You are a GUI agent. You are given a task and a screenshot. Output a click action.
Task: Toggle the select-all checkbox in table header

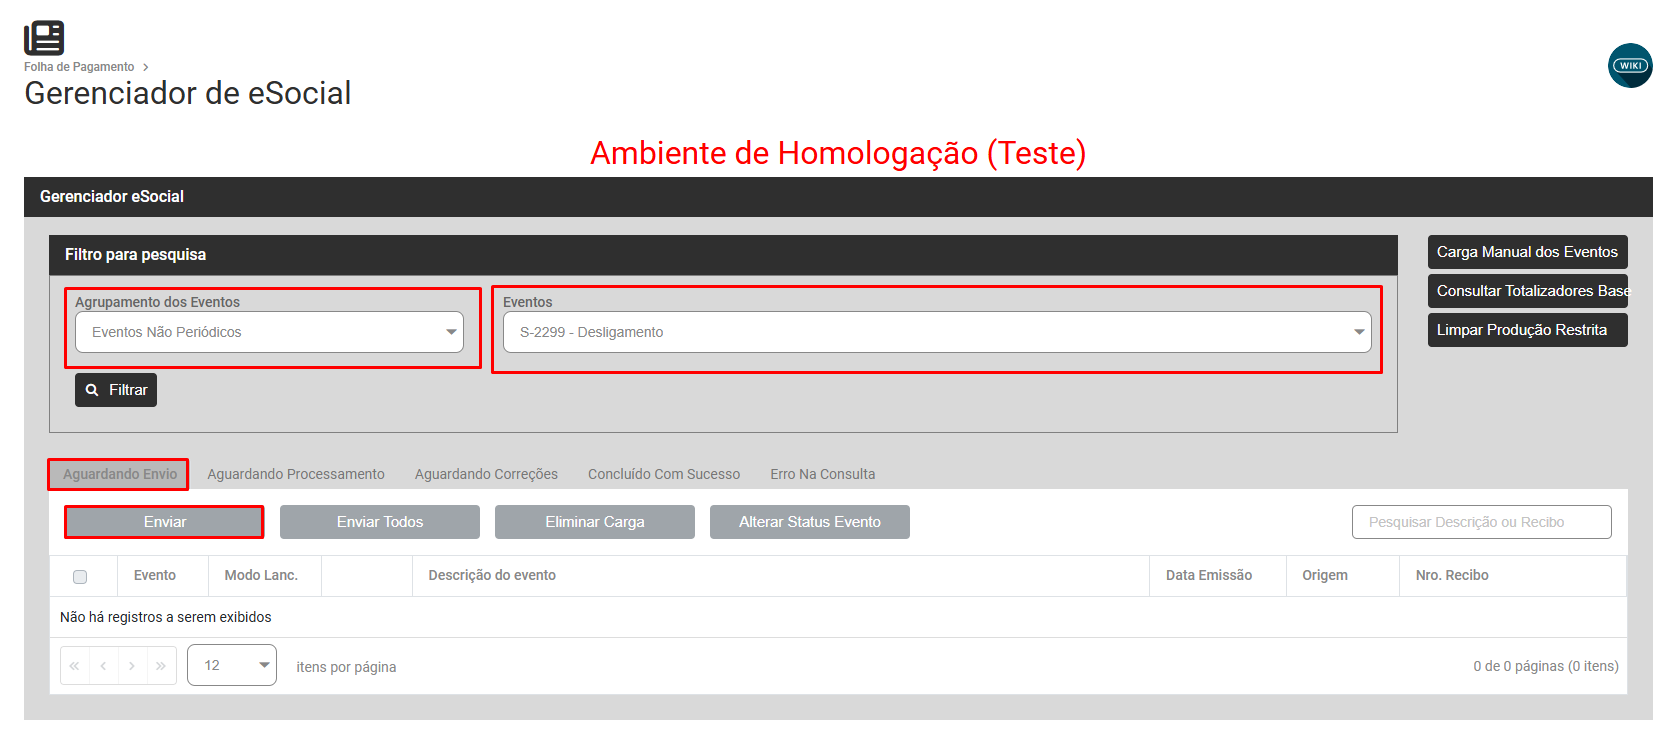pos(80,577)
